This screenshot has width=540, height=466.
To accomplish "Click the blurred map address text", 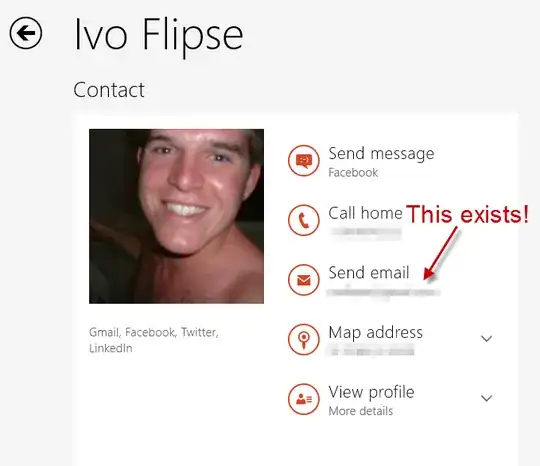I will [371, 351].
